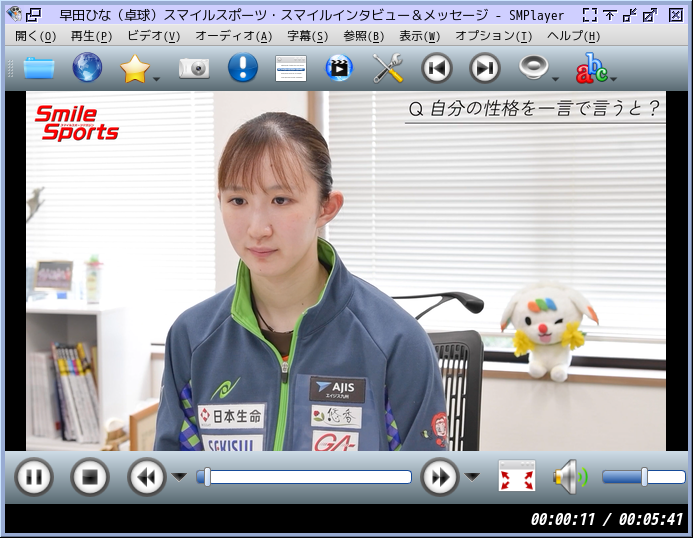Open the 参照(B) menu
This screenshot has width=693, height=538.
click(x=364, y=36)
